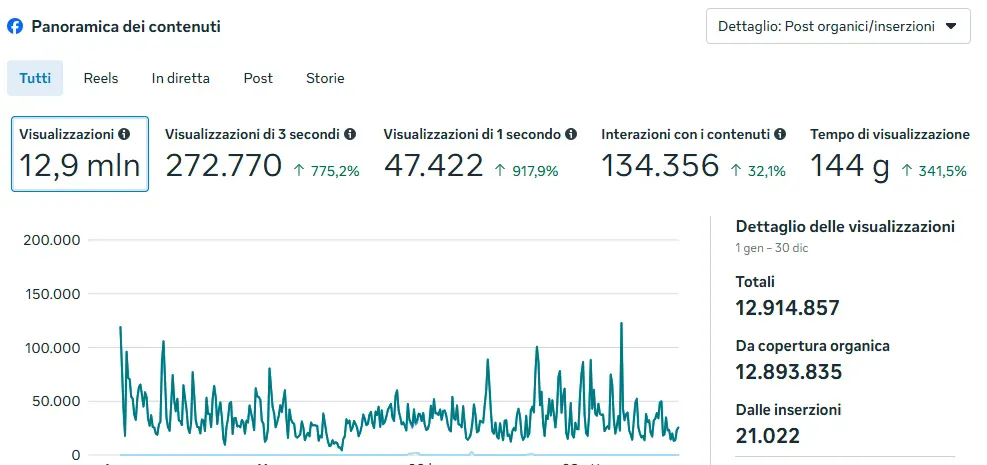987x465 pixels.
Task: Click the chart's first spike at far left
Action: (x=121, y=328)
